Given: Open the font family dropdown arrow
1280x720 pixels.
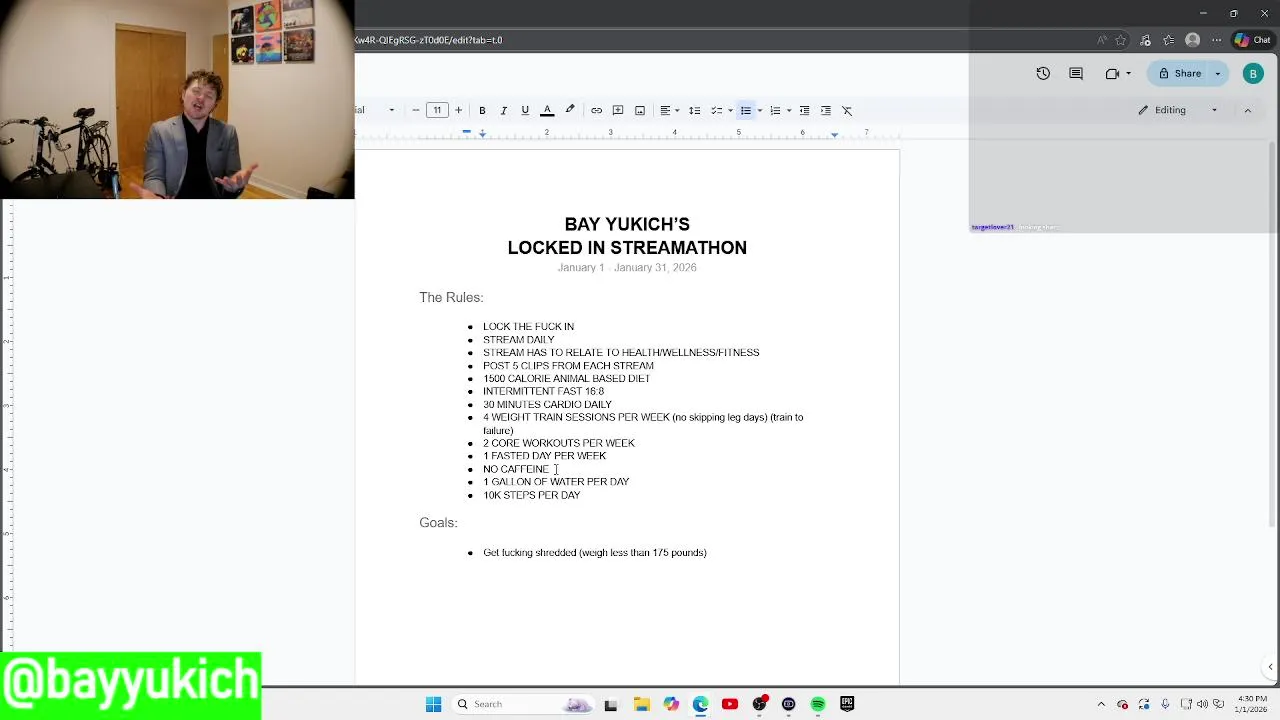Looking at the screenshot, I should [x=391, y=110].
